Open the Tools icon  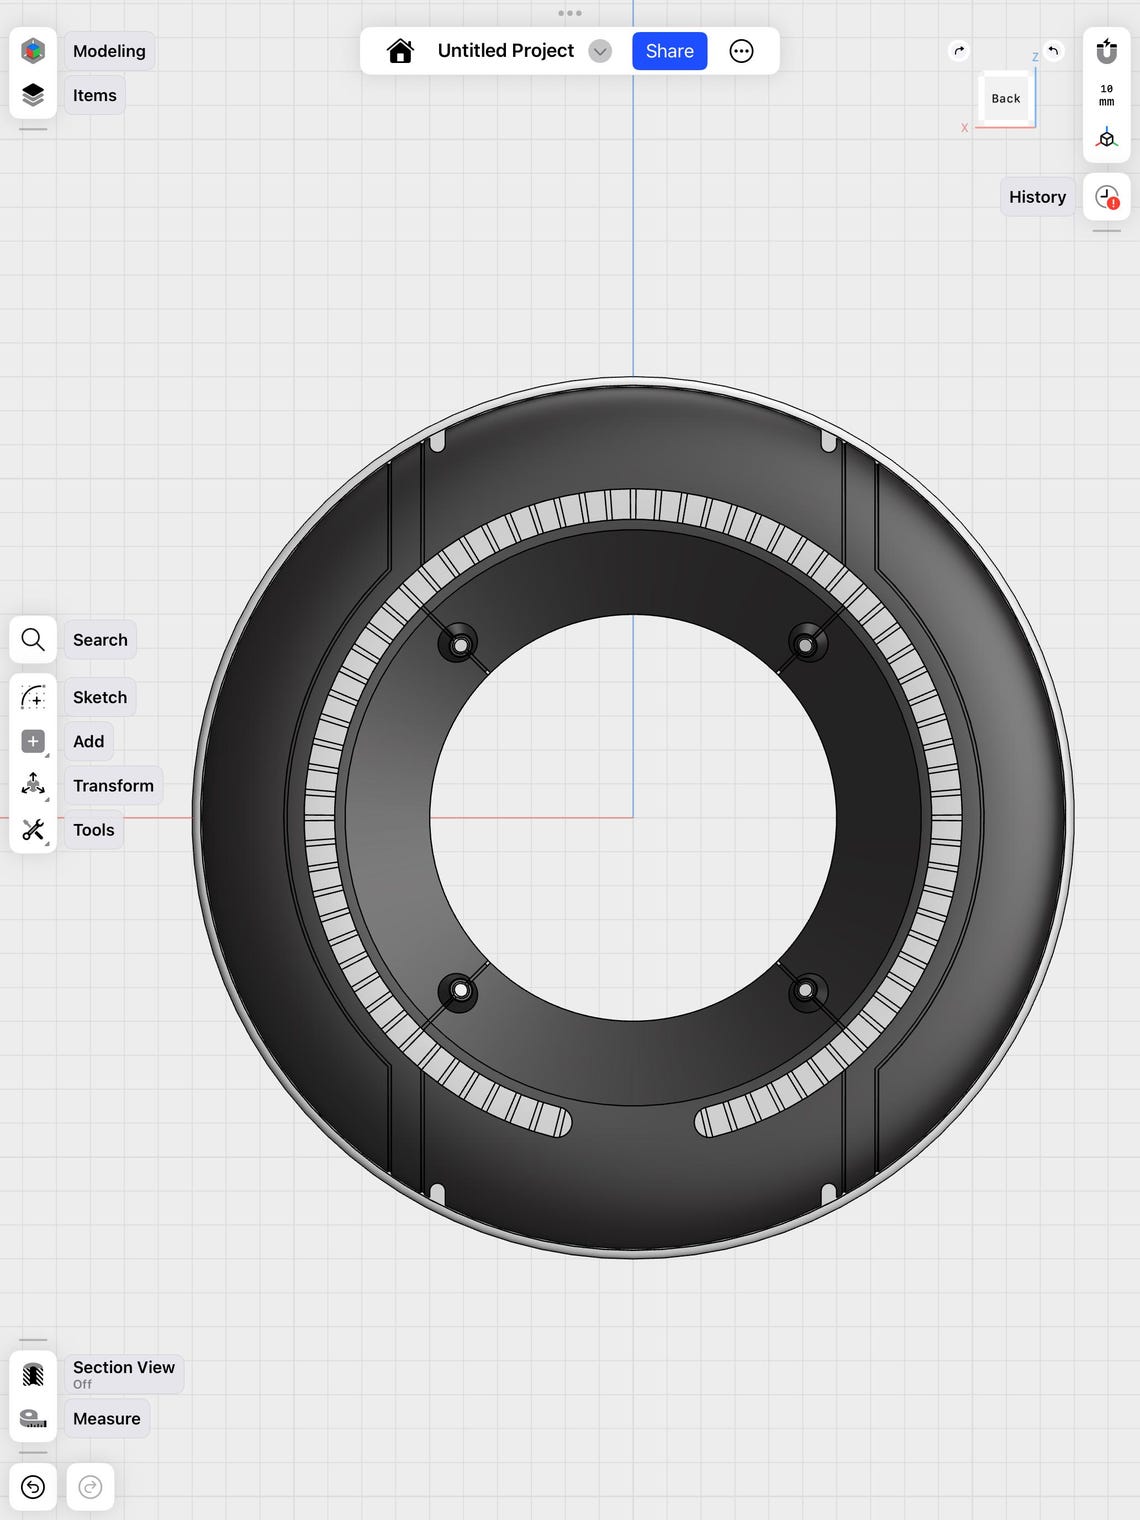click(x=33, y=829)
